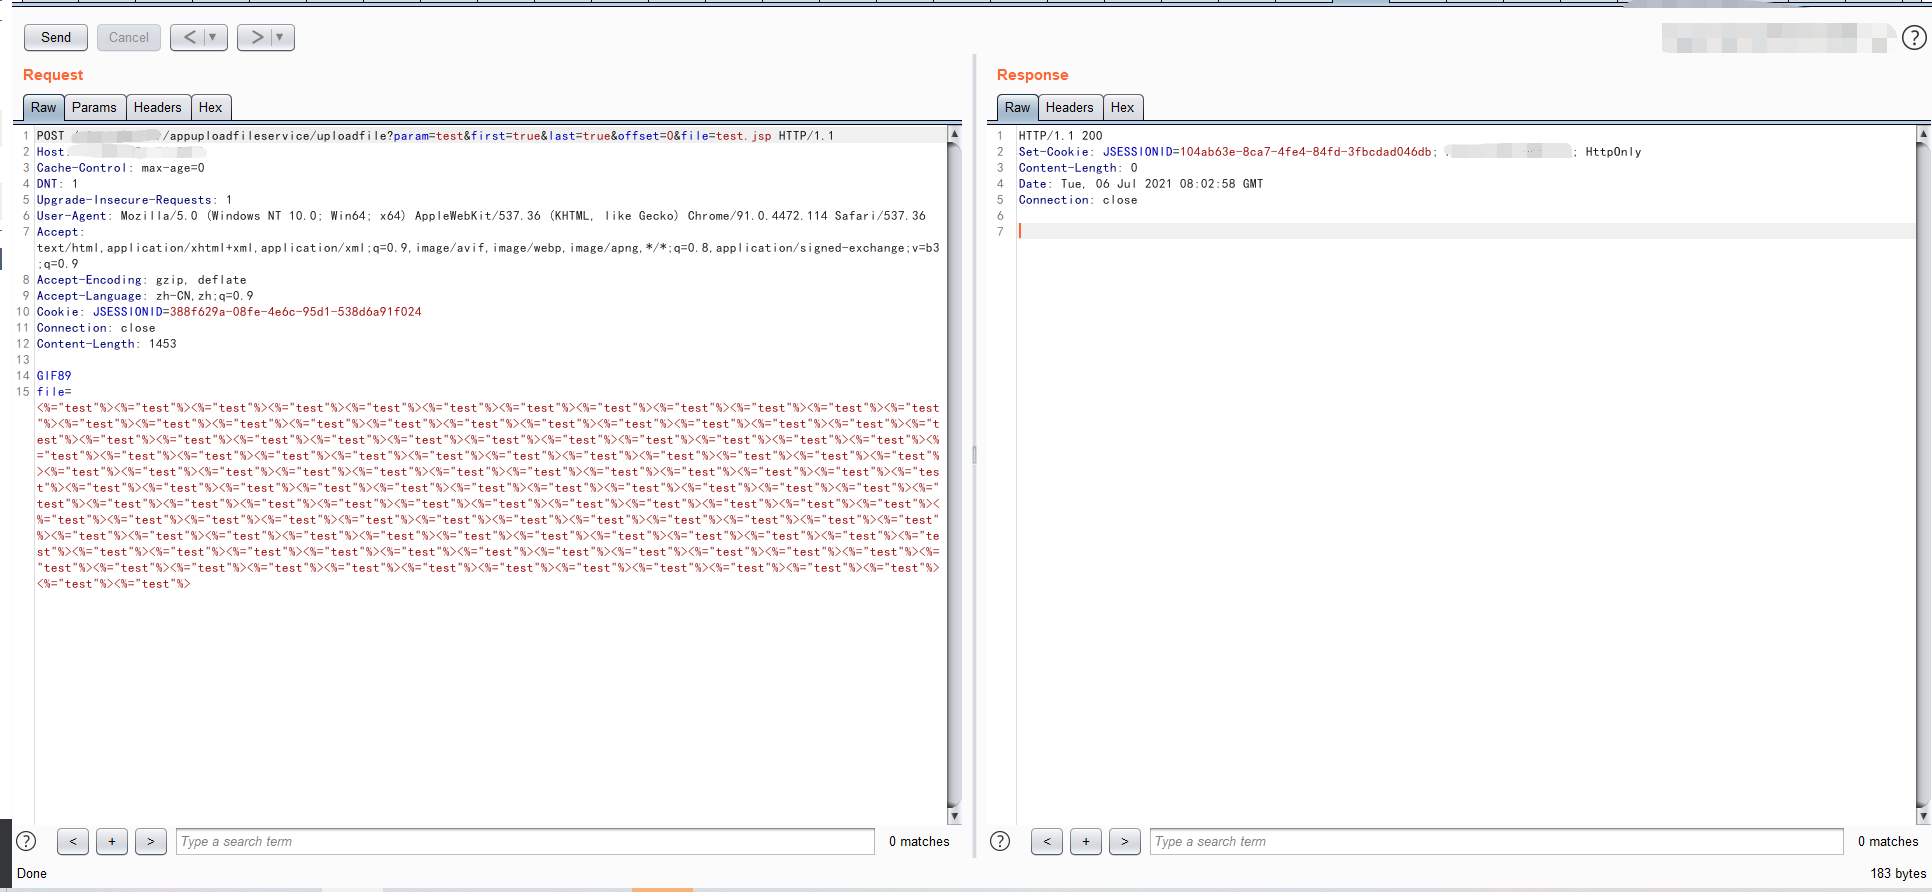
Task: Click the request Cookie JSESSIONID line
Action: [229, 312]
